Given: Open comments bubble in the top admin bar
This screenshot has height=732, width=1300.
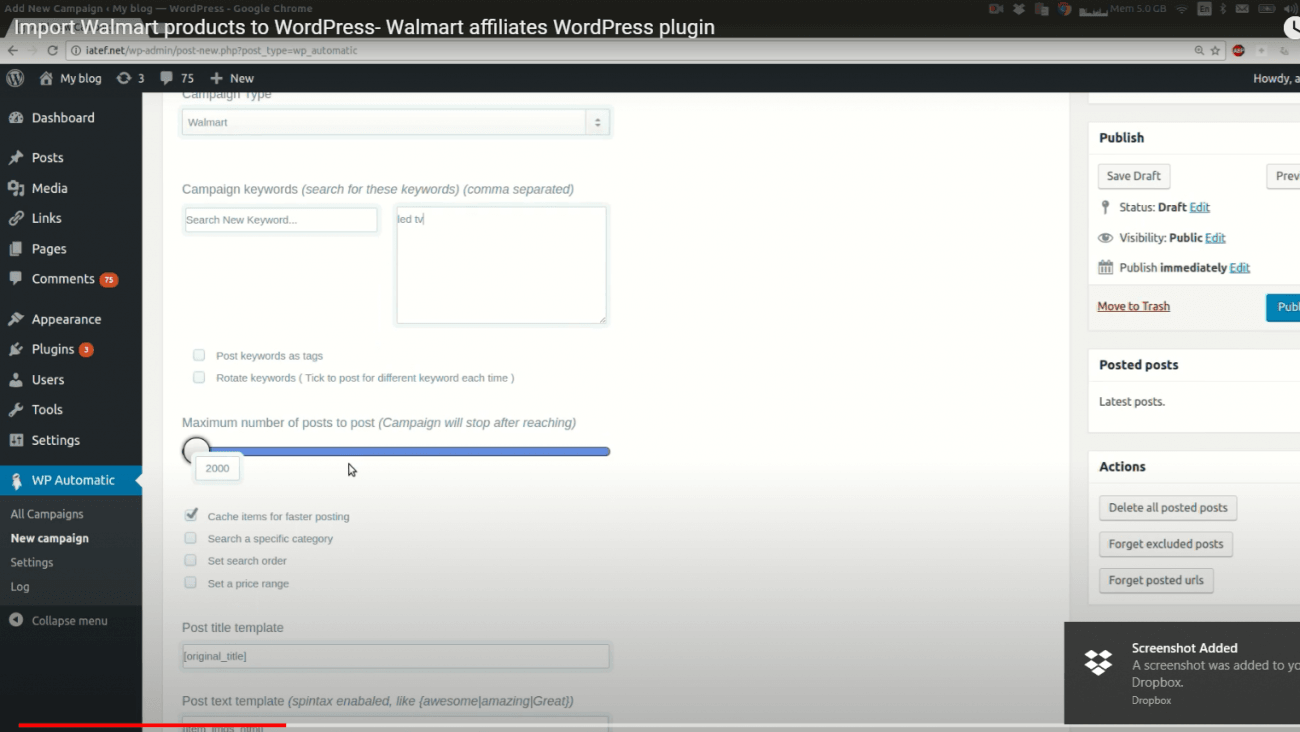Looking at the screenshot, I should [167, 78].
